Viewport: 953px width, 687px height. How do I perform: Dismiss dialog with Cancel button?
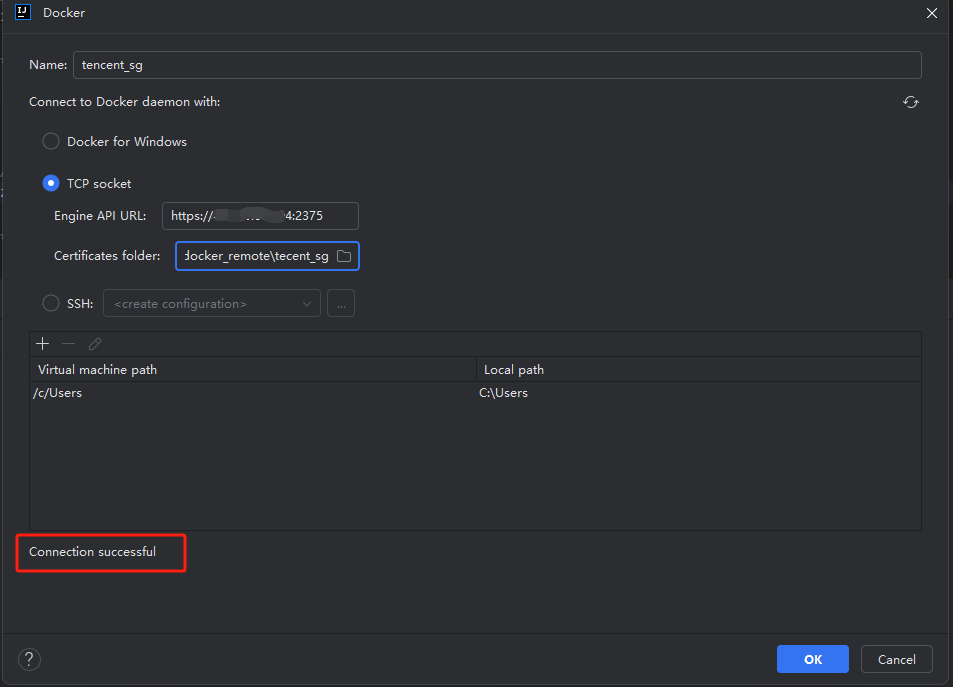point(896,659)
